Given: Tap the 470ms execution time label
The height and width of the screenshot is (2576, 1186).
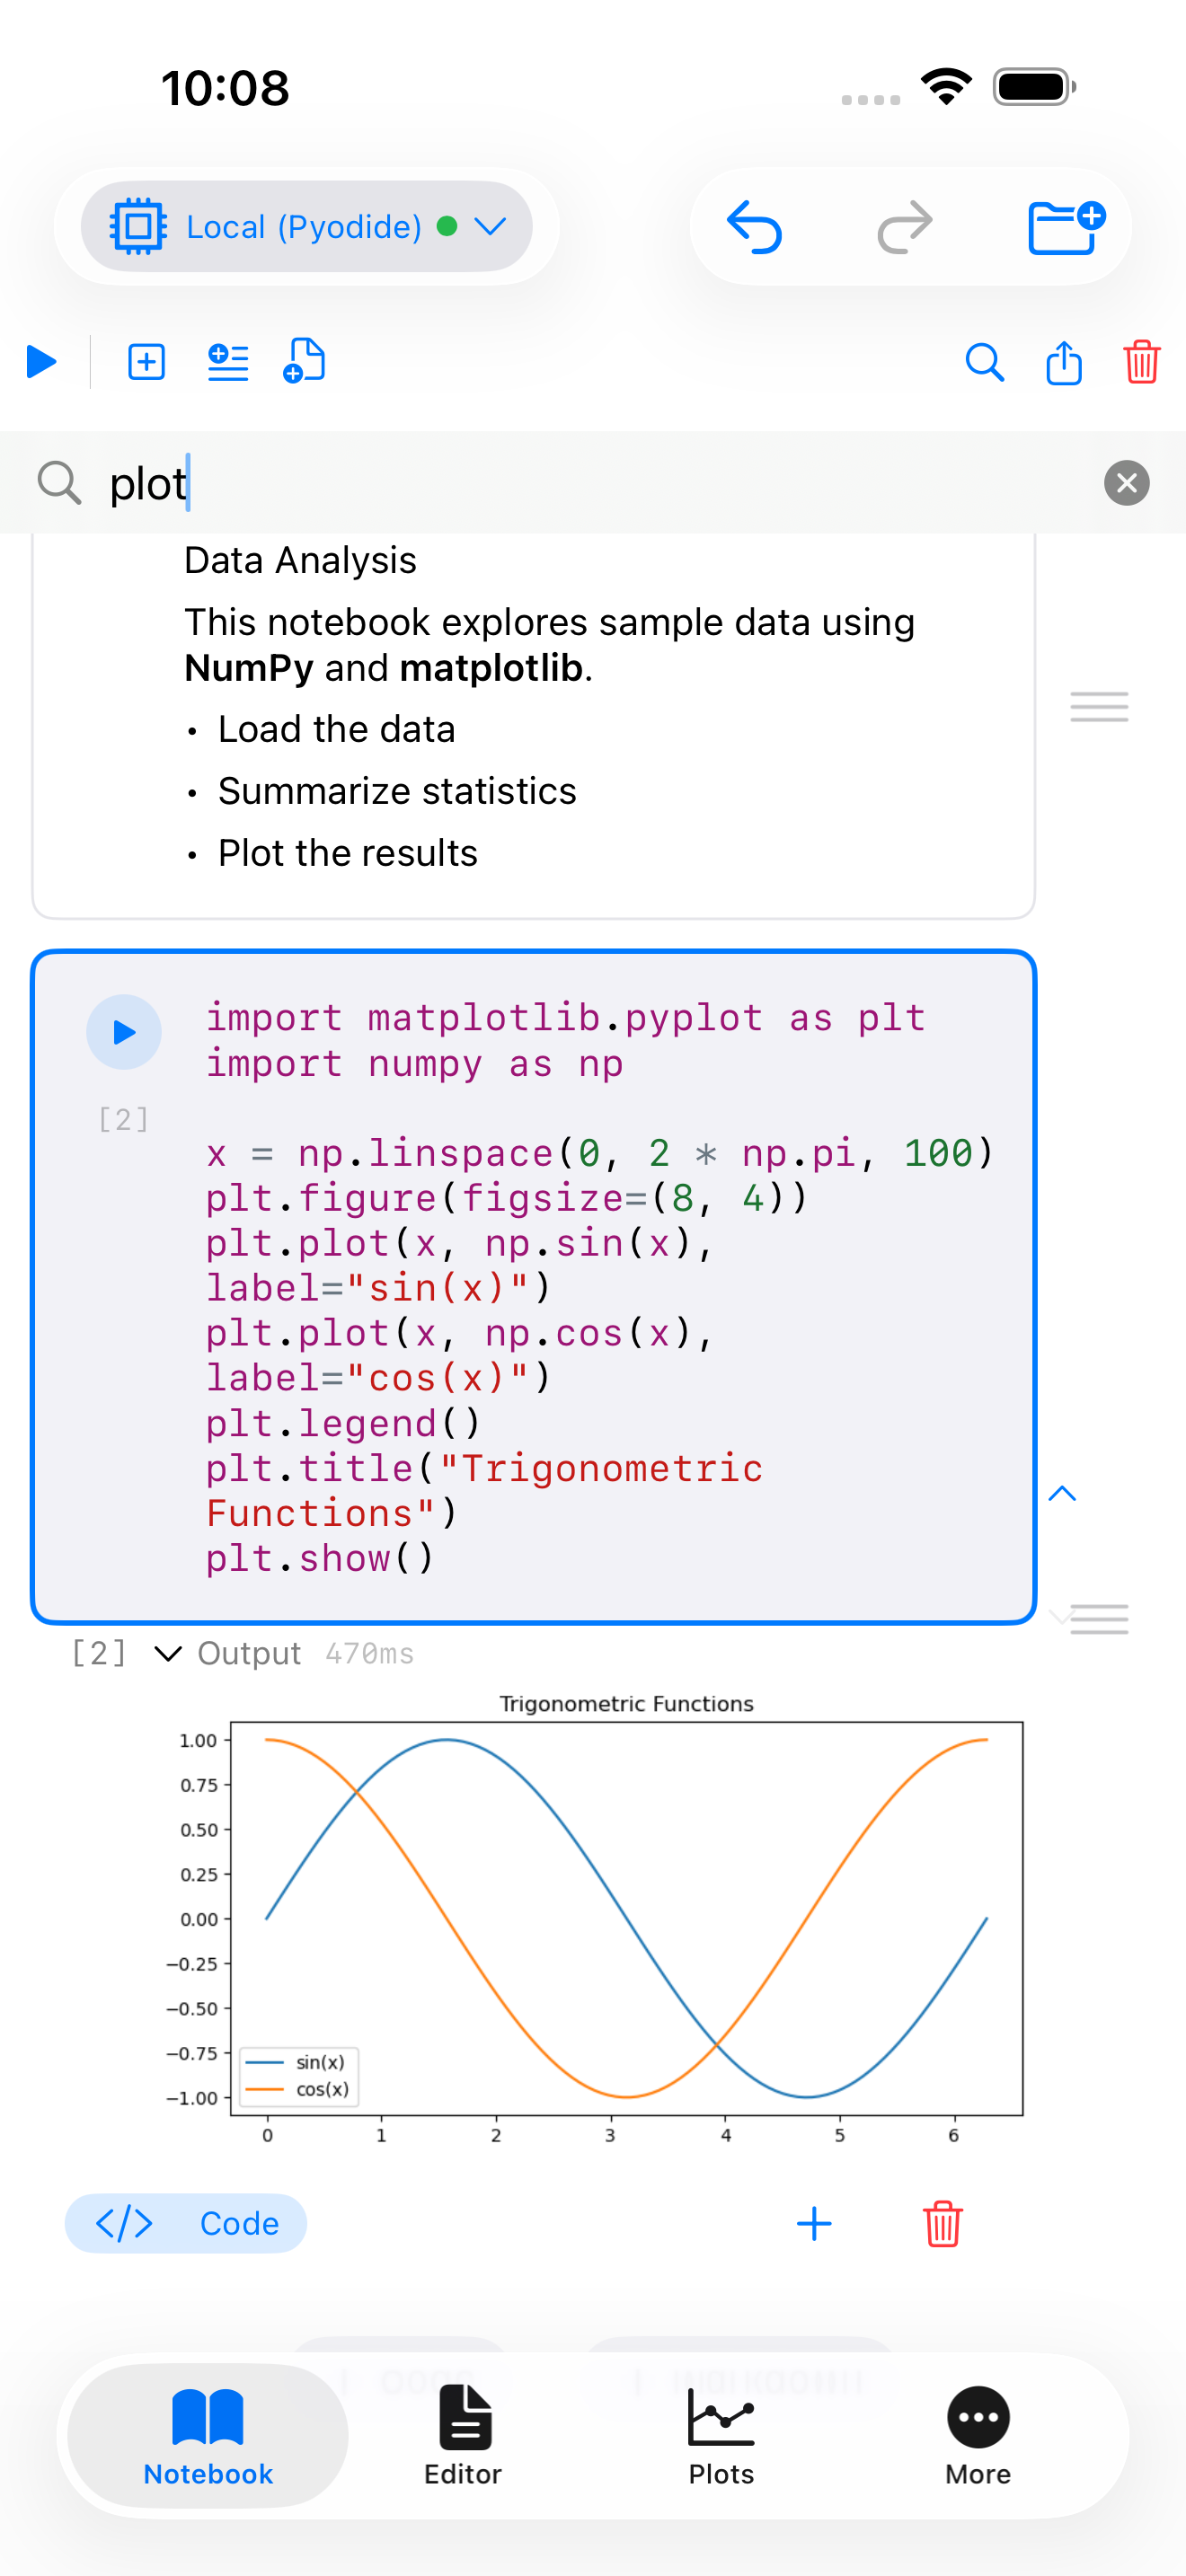Looking at the screenshot, I should point(369,1653).
